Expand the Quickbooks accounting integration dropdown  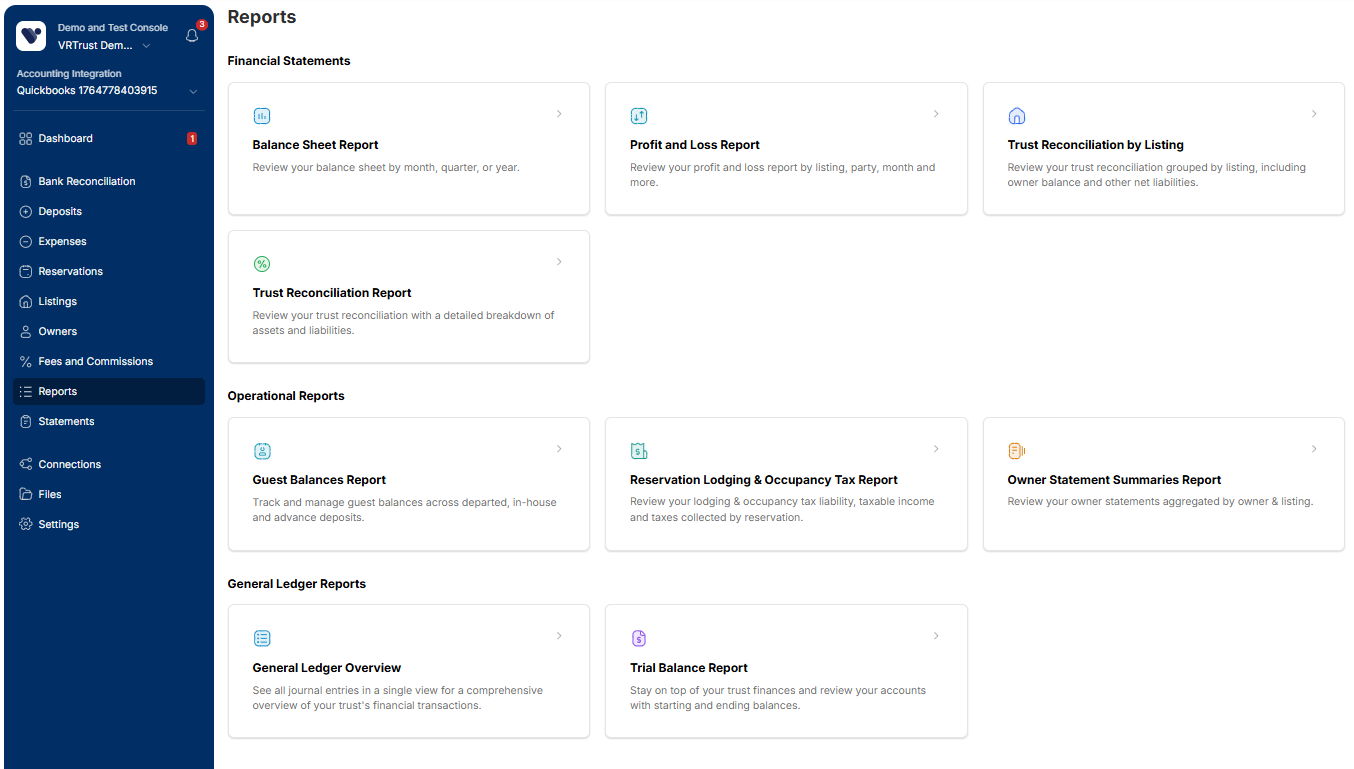(193, 92)
